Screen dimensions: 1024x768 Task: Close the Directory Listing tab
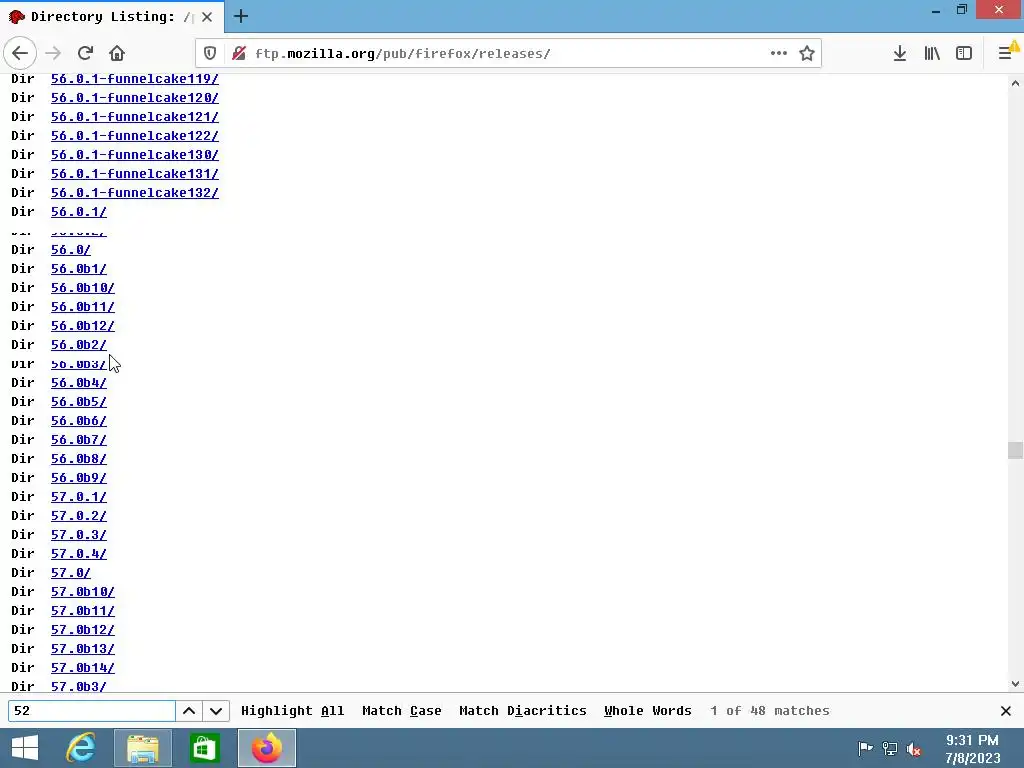click(x=207, y=17)
